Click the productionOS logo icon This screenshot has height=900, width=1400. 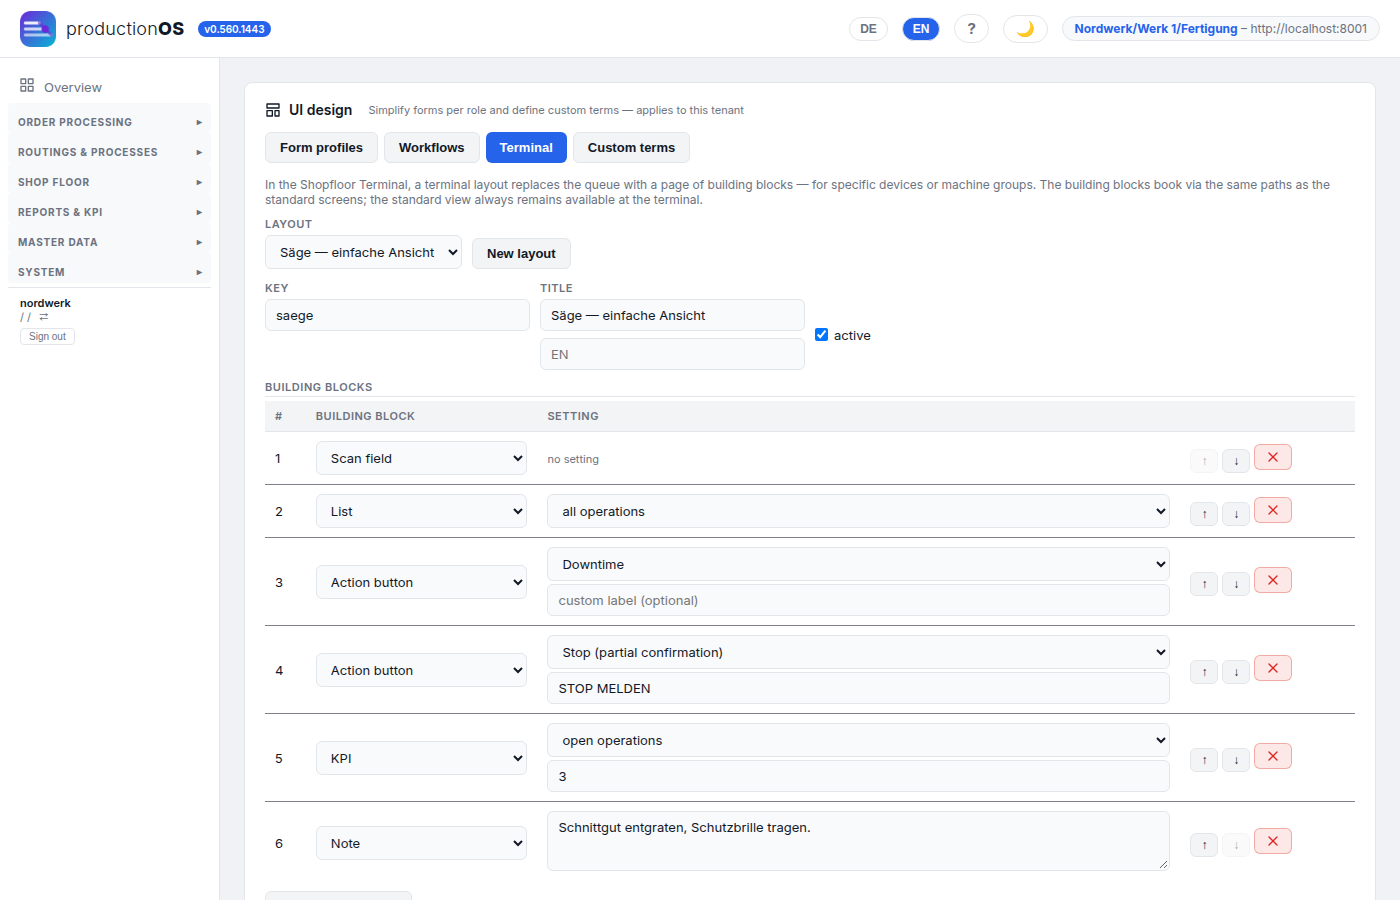(x=38, y=29)
